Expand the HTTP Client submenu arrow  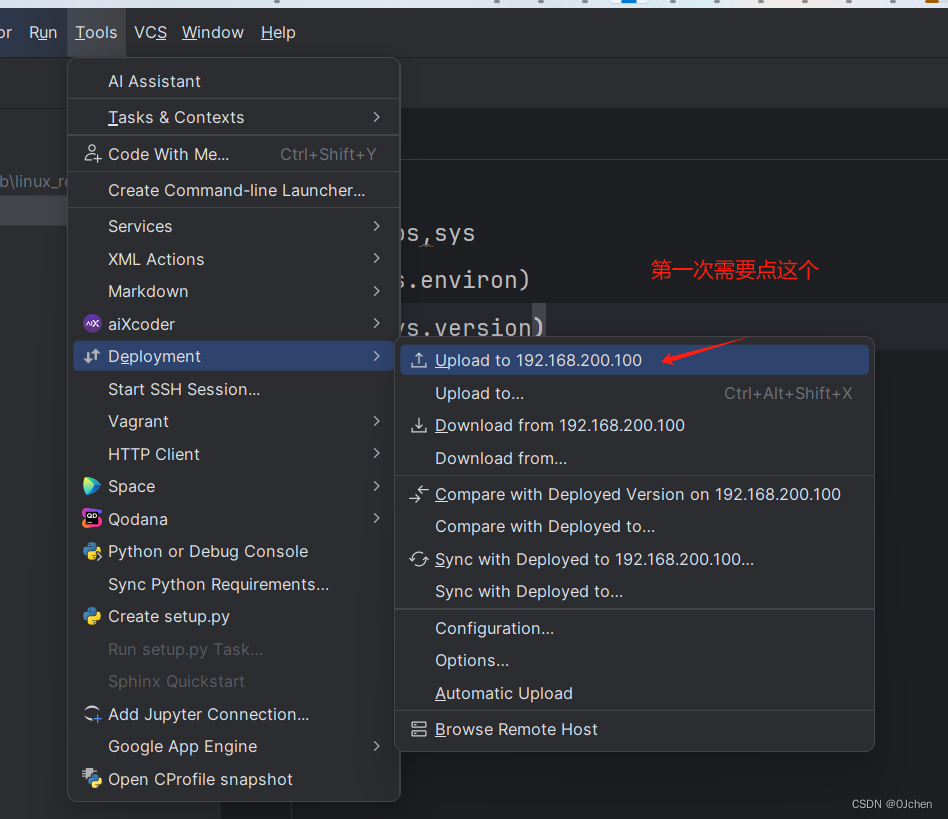(x=377, y=454)
